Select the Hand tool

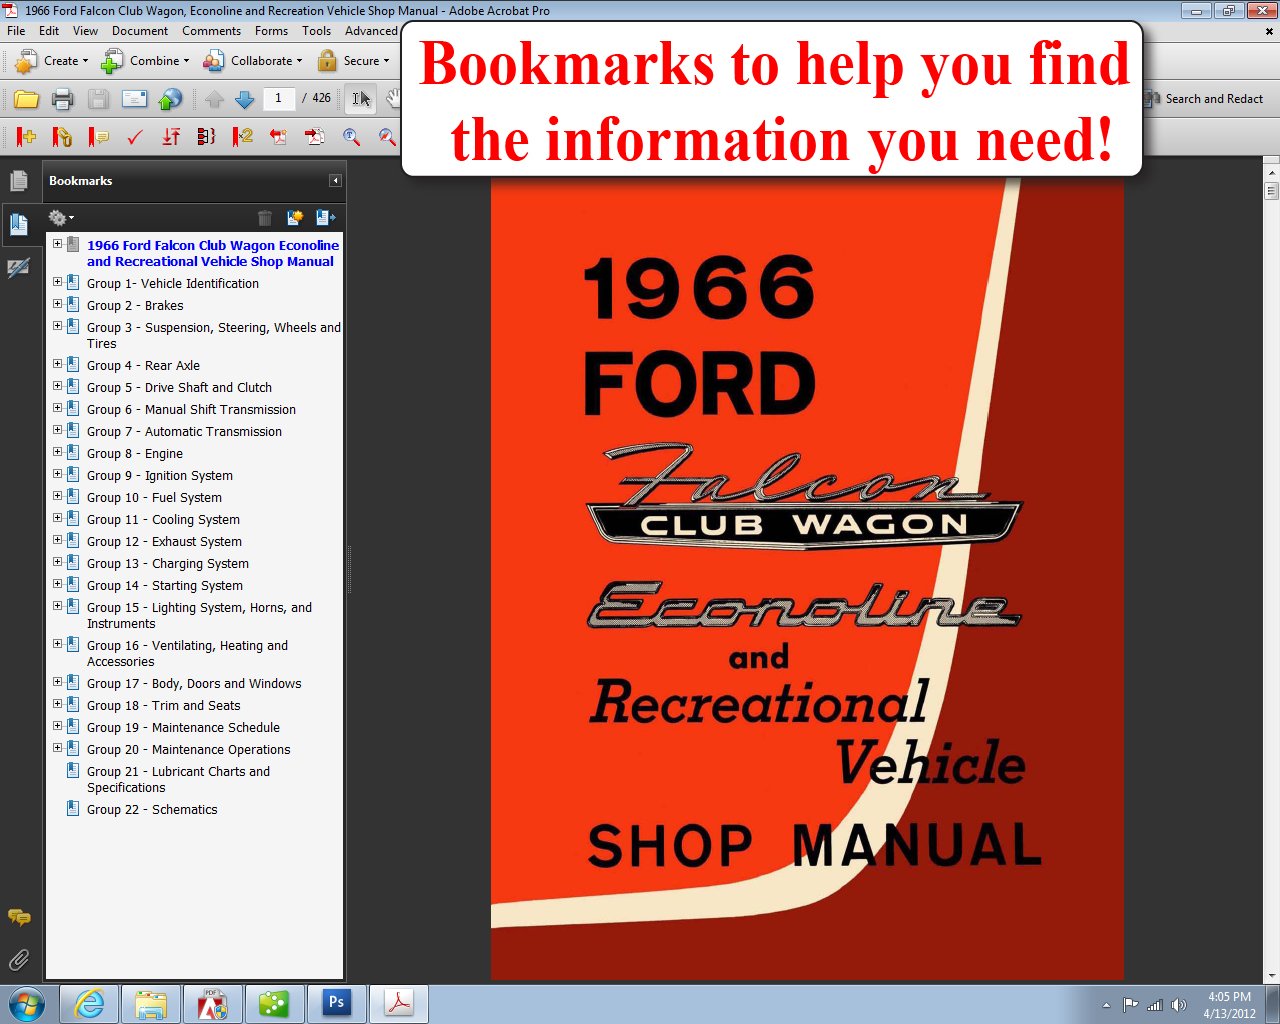pyautogui.click(x=393, y=98)
